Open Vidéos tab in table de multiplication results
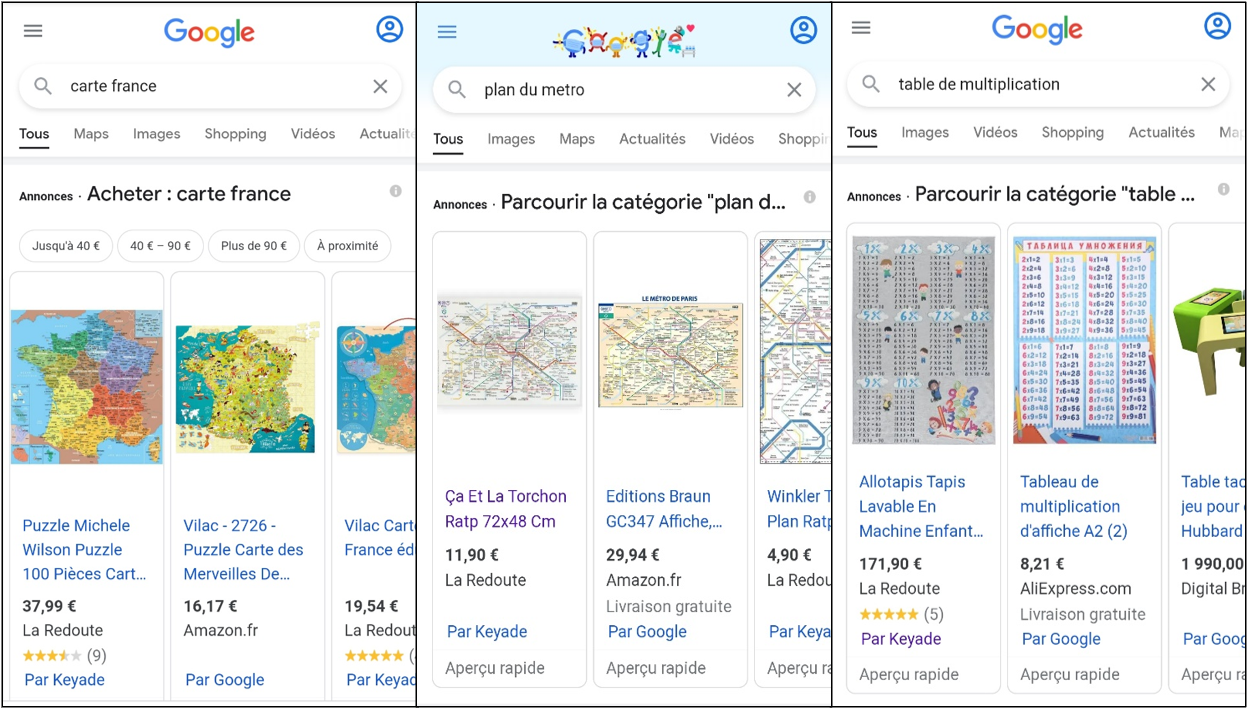Image resolution: width=1248 pixels, height=709 pixels. coord(995,132)
